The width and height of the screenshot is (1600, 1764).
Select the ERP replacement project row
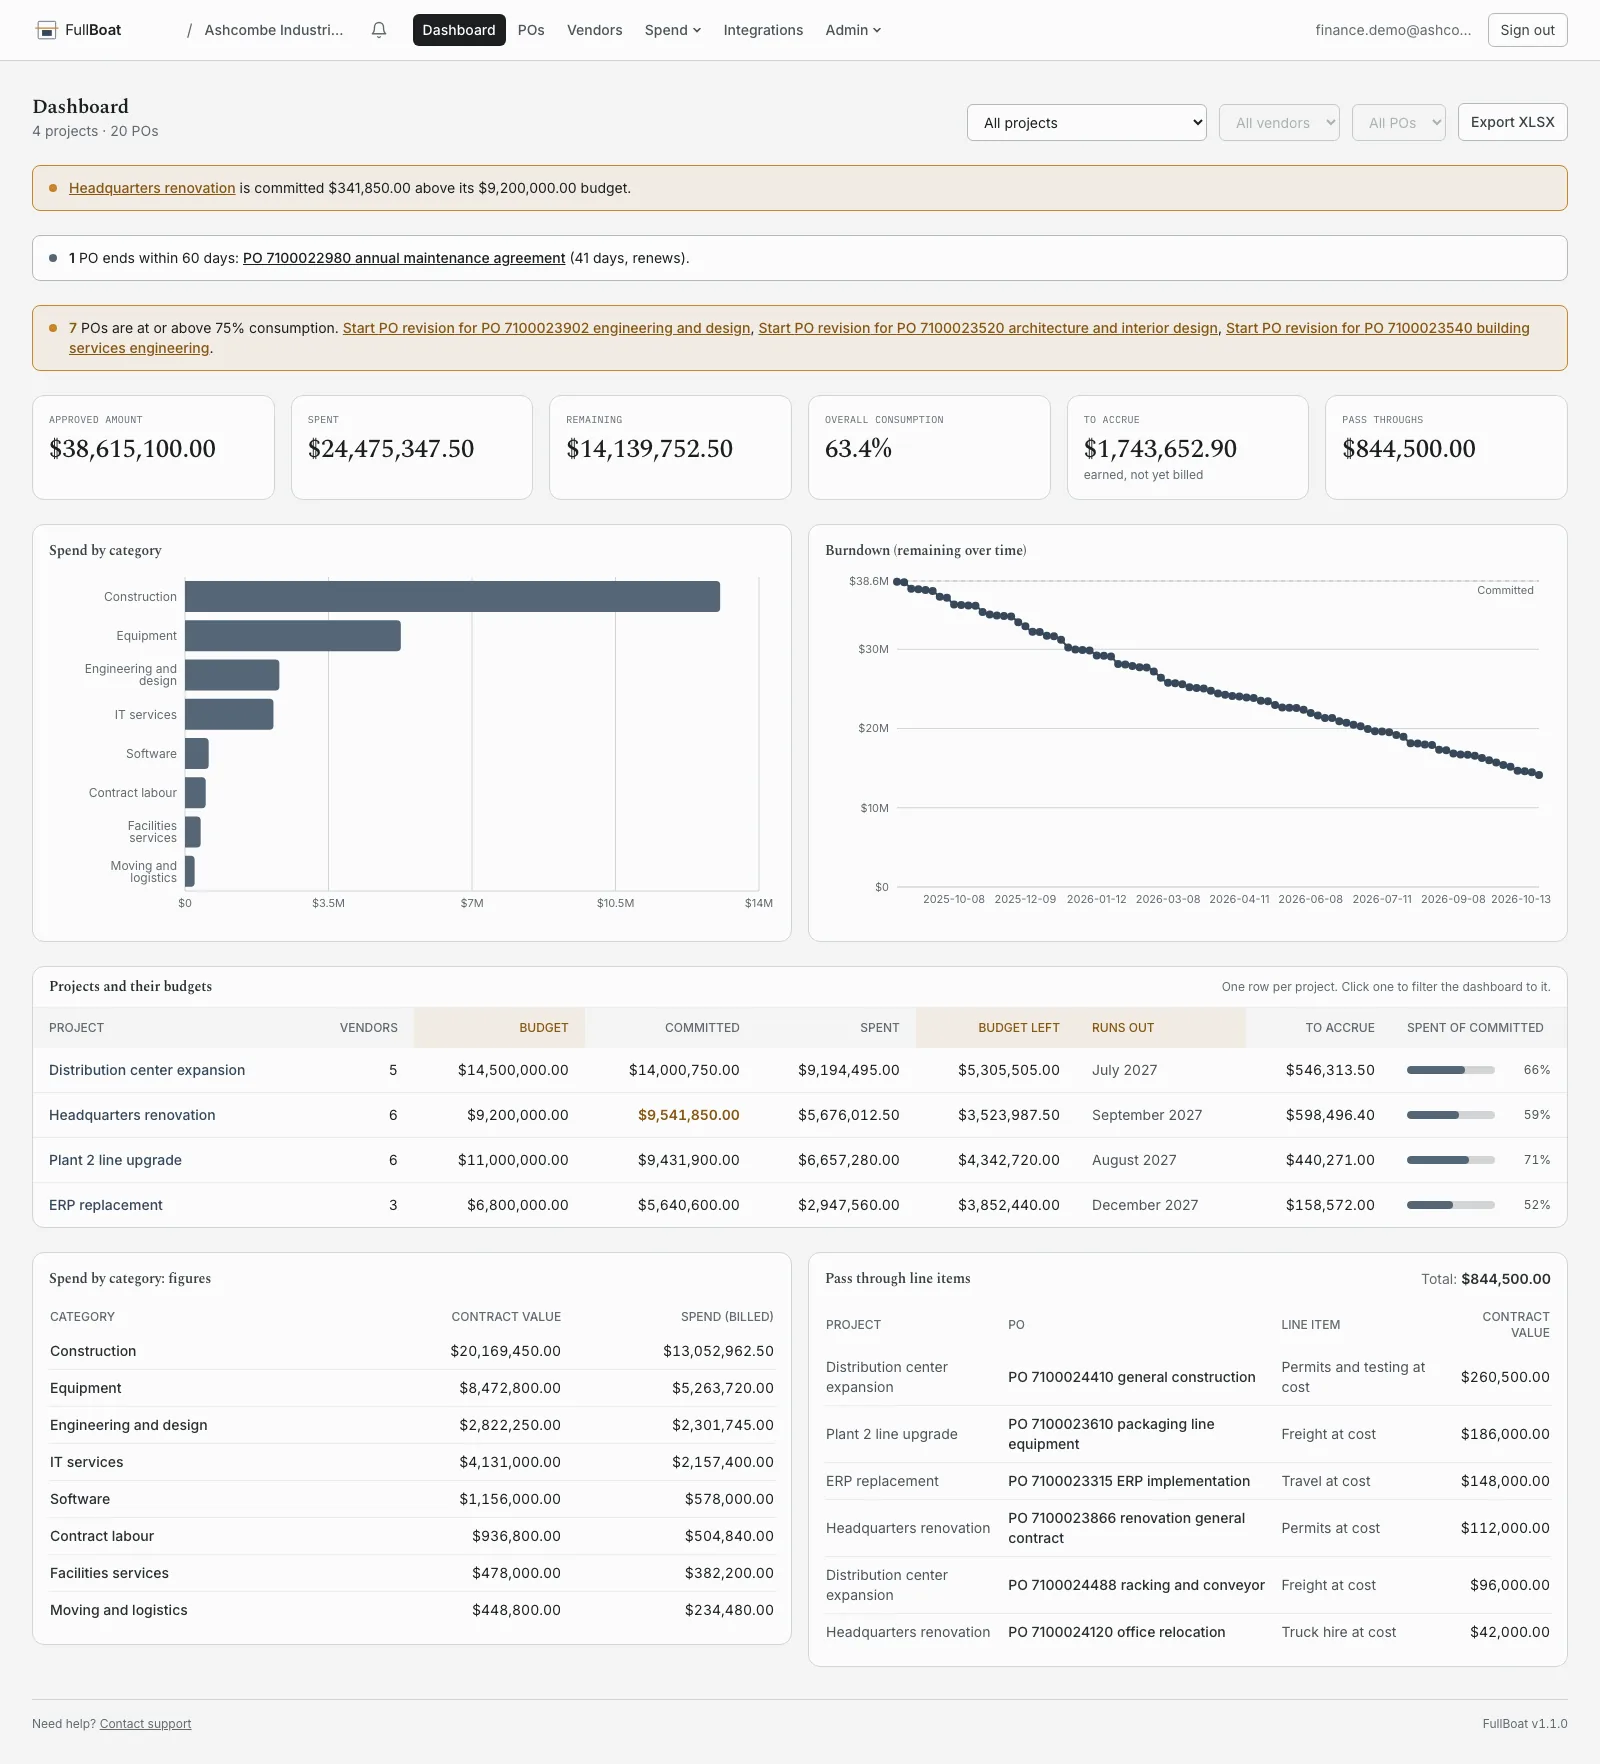800,1205
